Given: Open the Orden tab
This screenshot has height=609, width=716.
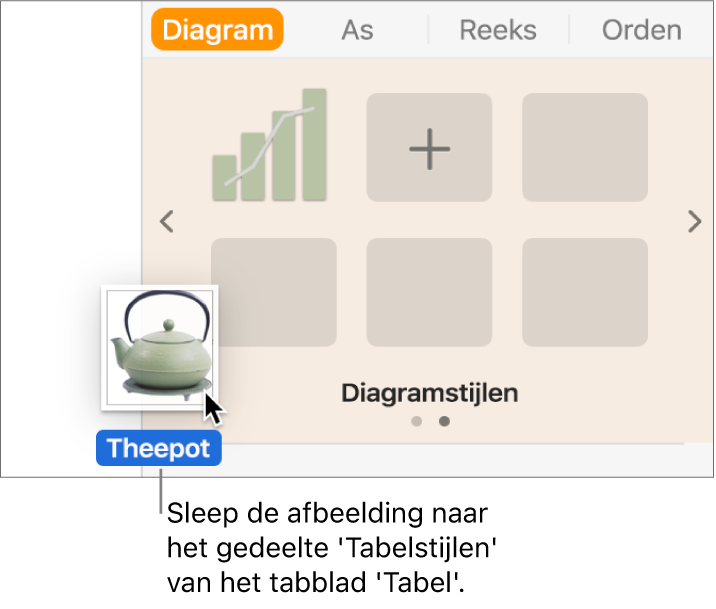Looking at the screenshot, I should click(x=641, y=30).
